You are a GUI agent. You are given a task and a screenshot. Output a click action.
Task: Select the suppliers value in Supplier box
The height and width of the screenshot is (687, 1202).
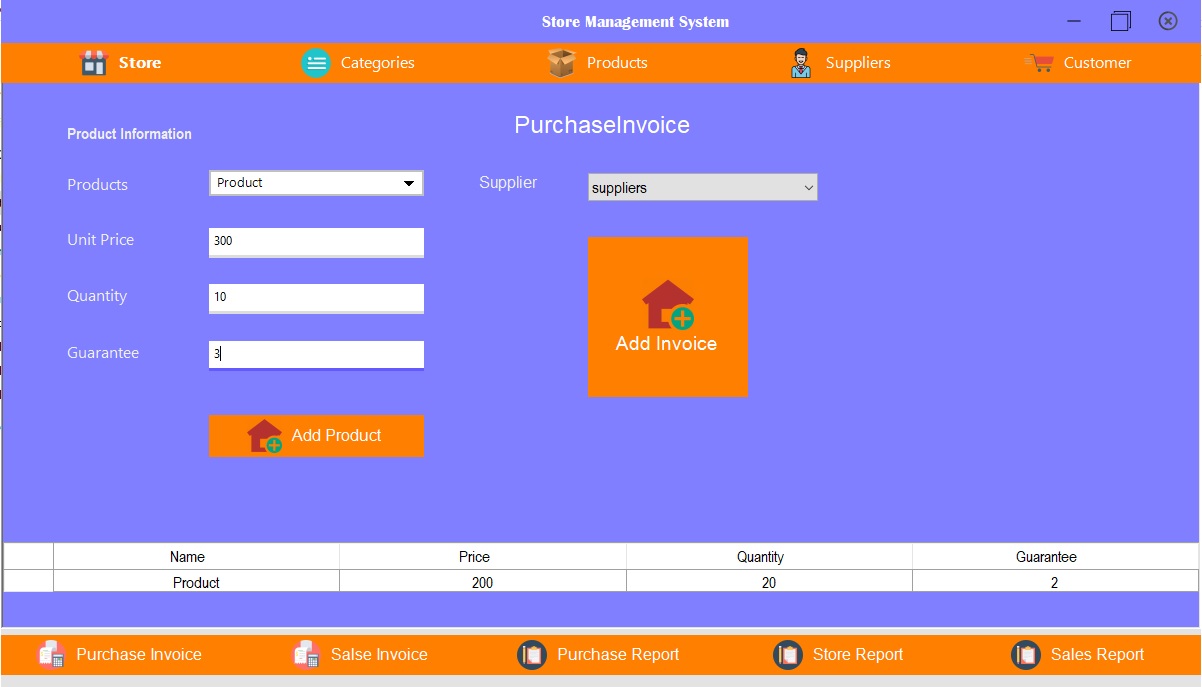point(619,188)
